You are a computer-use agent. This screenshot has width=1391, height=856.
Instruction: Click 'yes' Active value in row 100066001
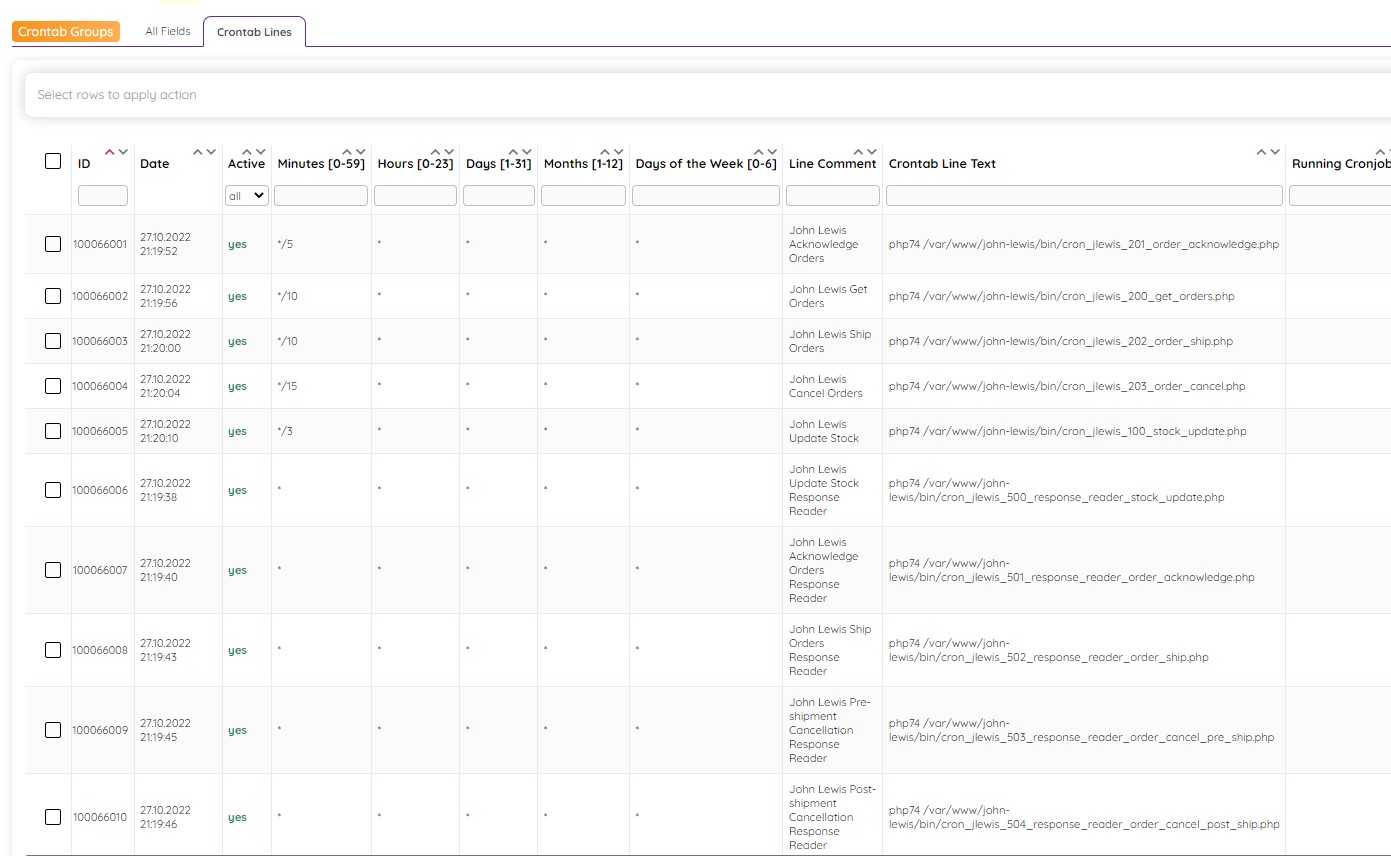click(237, 245)
